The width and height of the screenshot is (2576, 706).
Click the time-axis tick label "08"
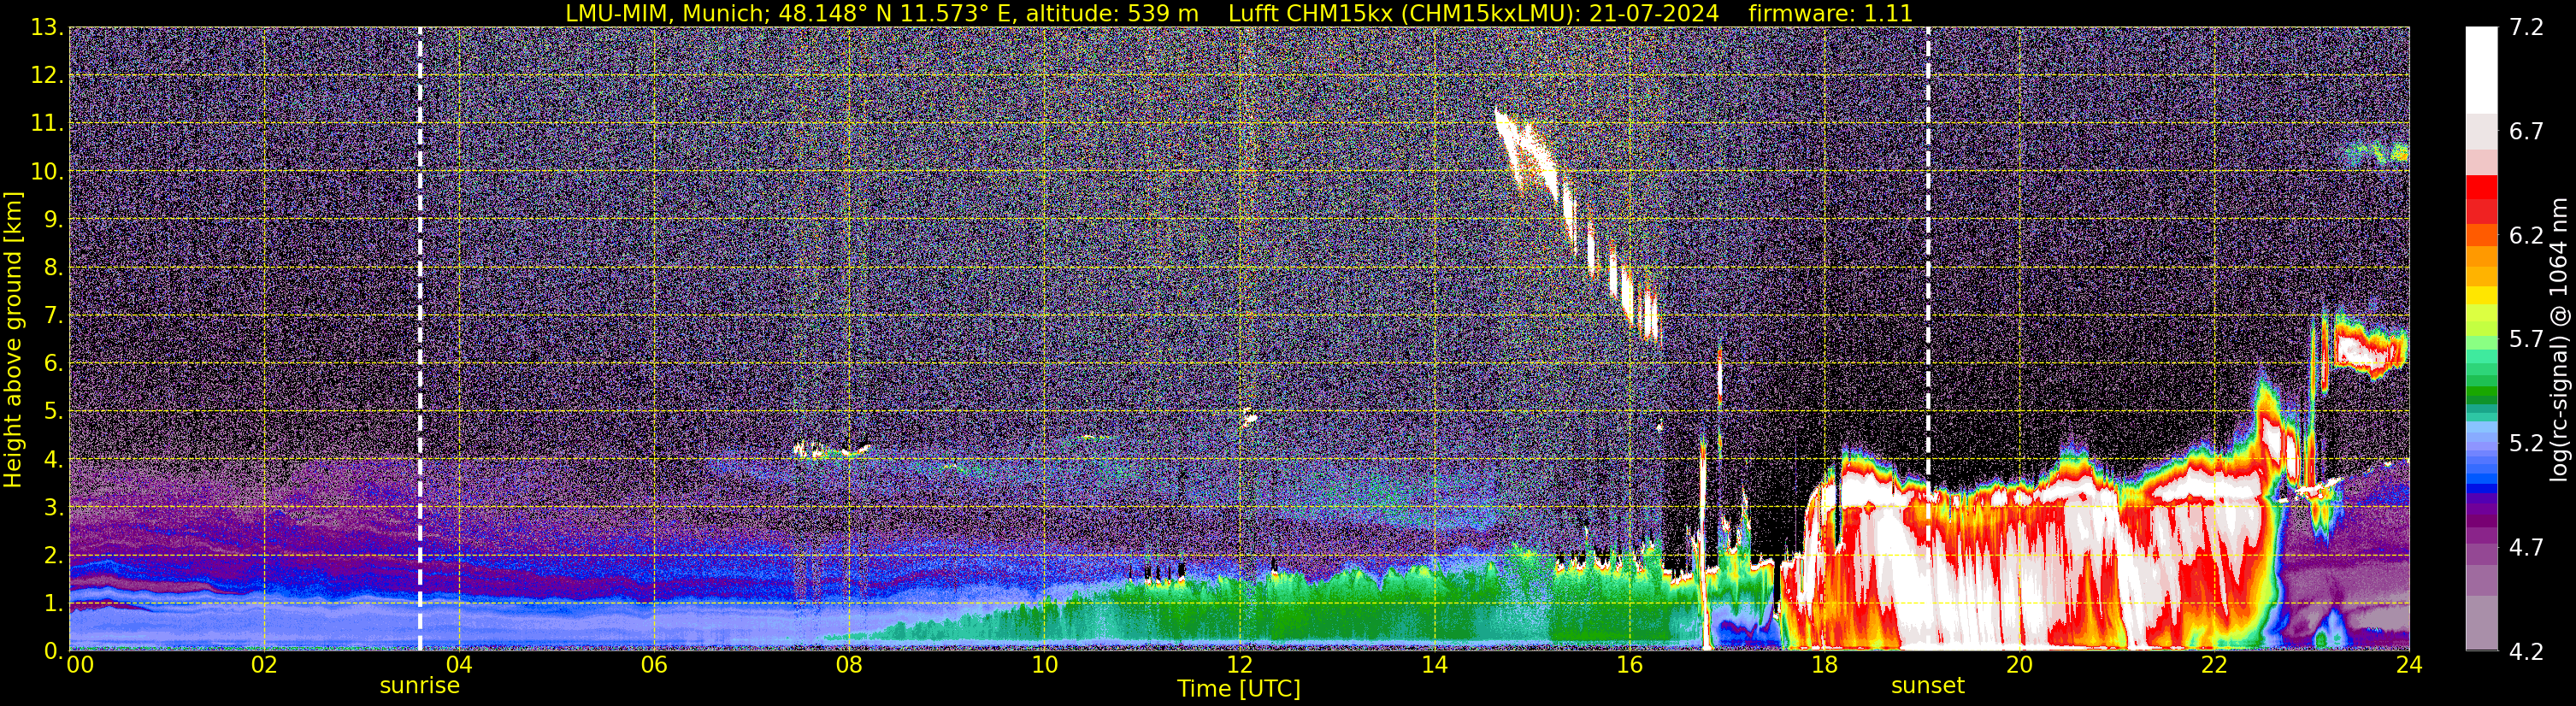click(849, 665)
